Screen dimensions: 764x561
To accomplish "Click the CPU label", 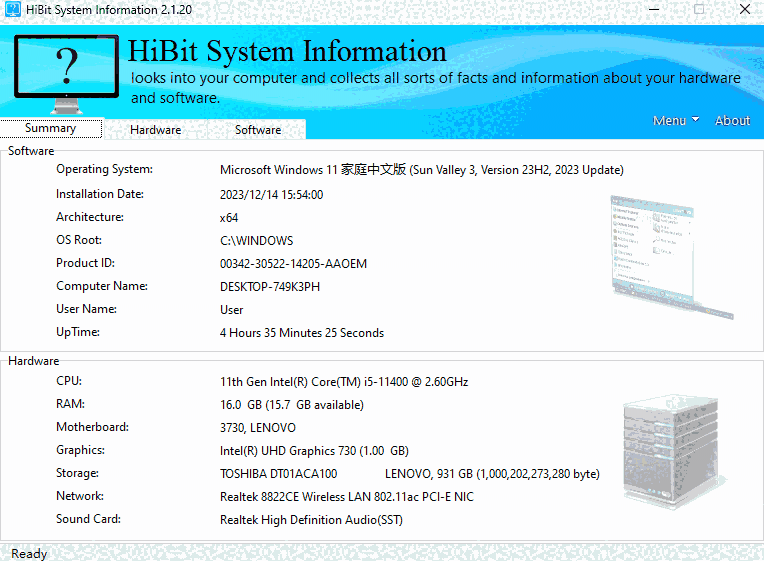I will click(x=69, y=381).
